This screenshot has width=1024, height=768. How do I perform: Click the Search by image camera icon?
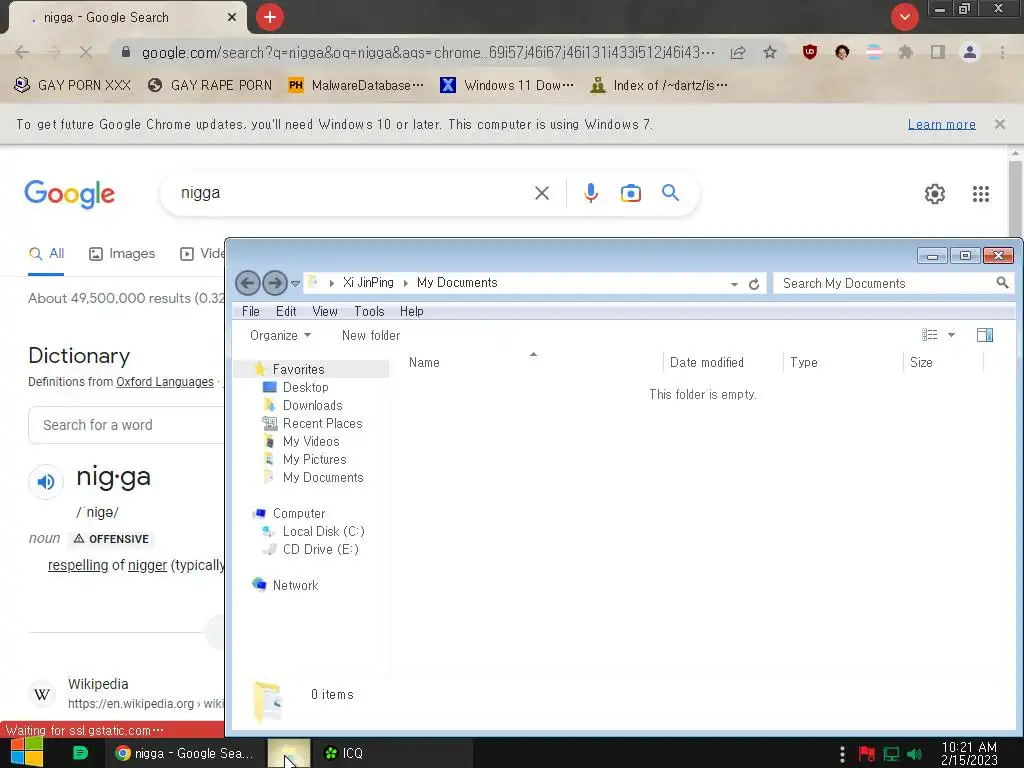pyautogui.click(x=631, y=193)
